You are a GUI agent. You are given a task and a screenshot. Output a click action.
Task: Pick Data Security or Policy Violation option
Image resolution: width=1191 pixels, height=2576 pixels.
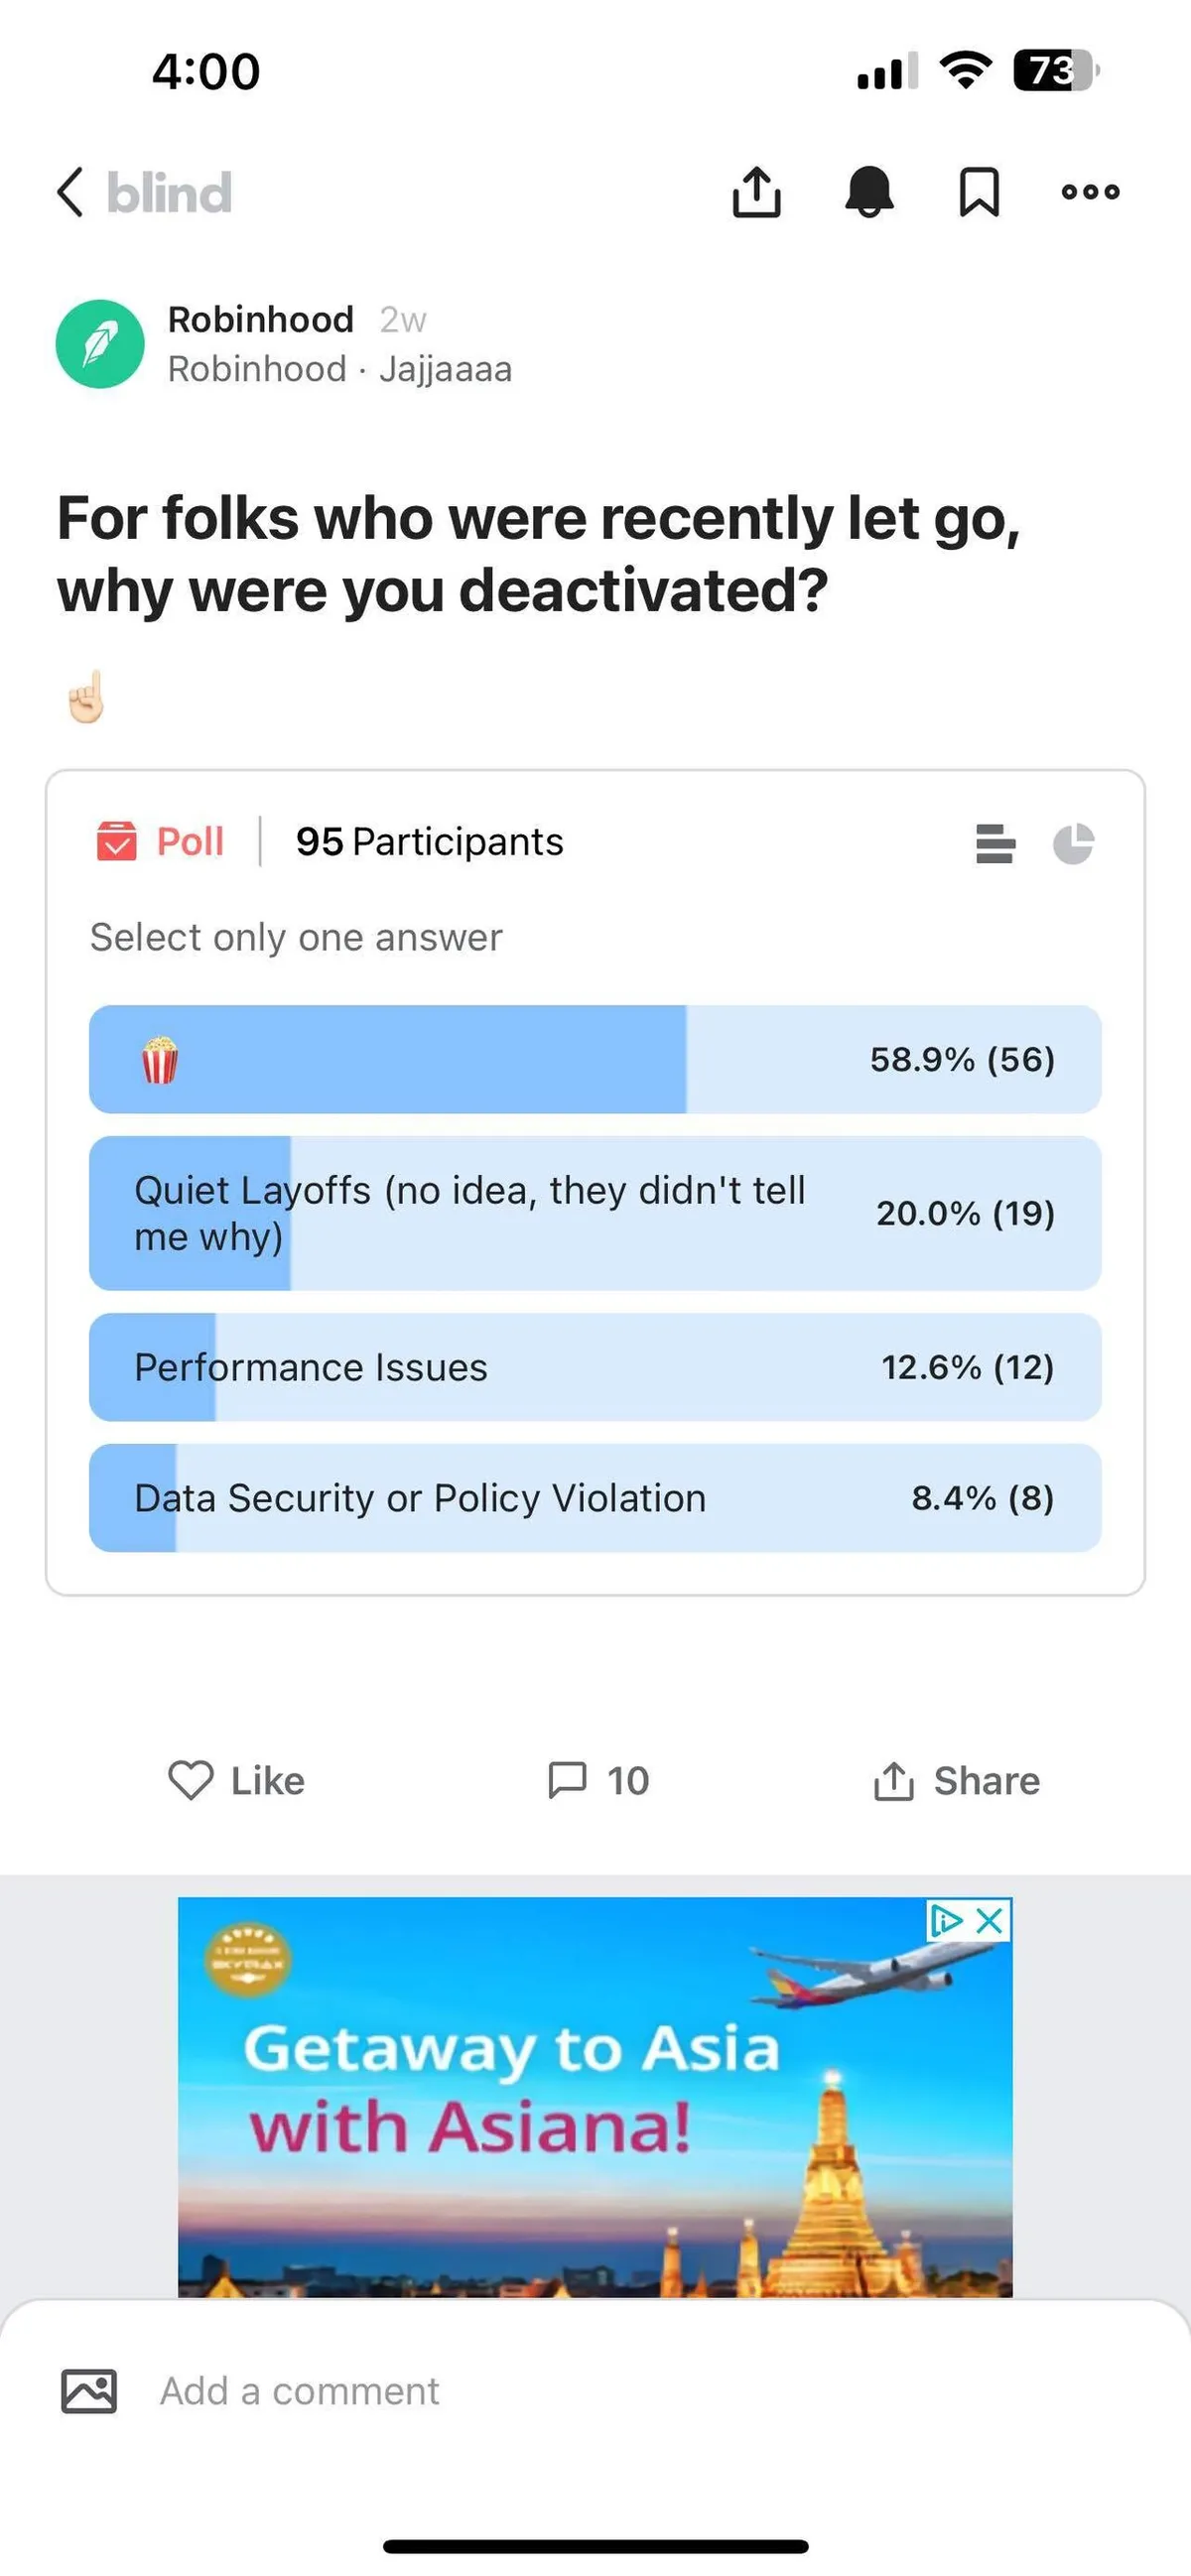point(595,1497)
